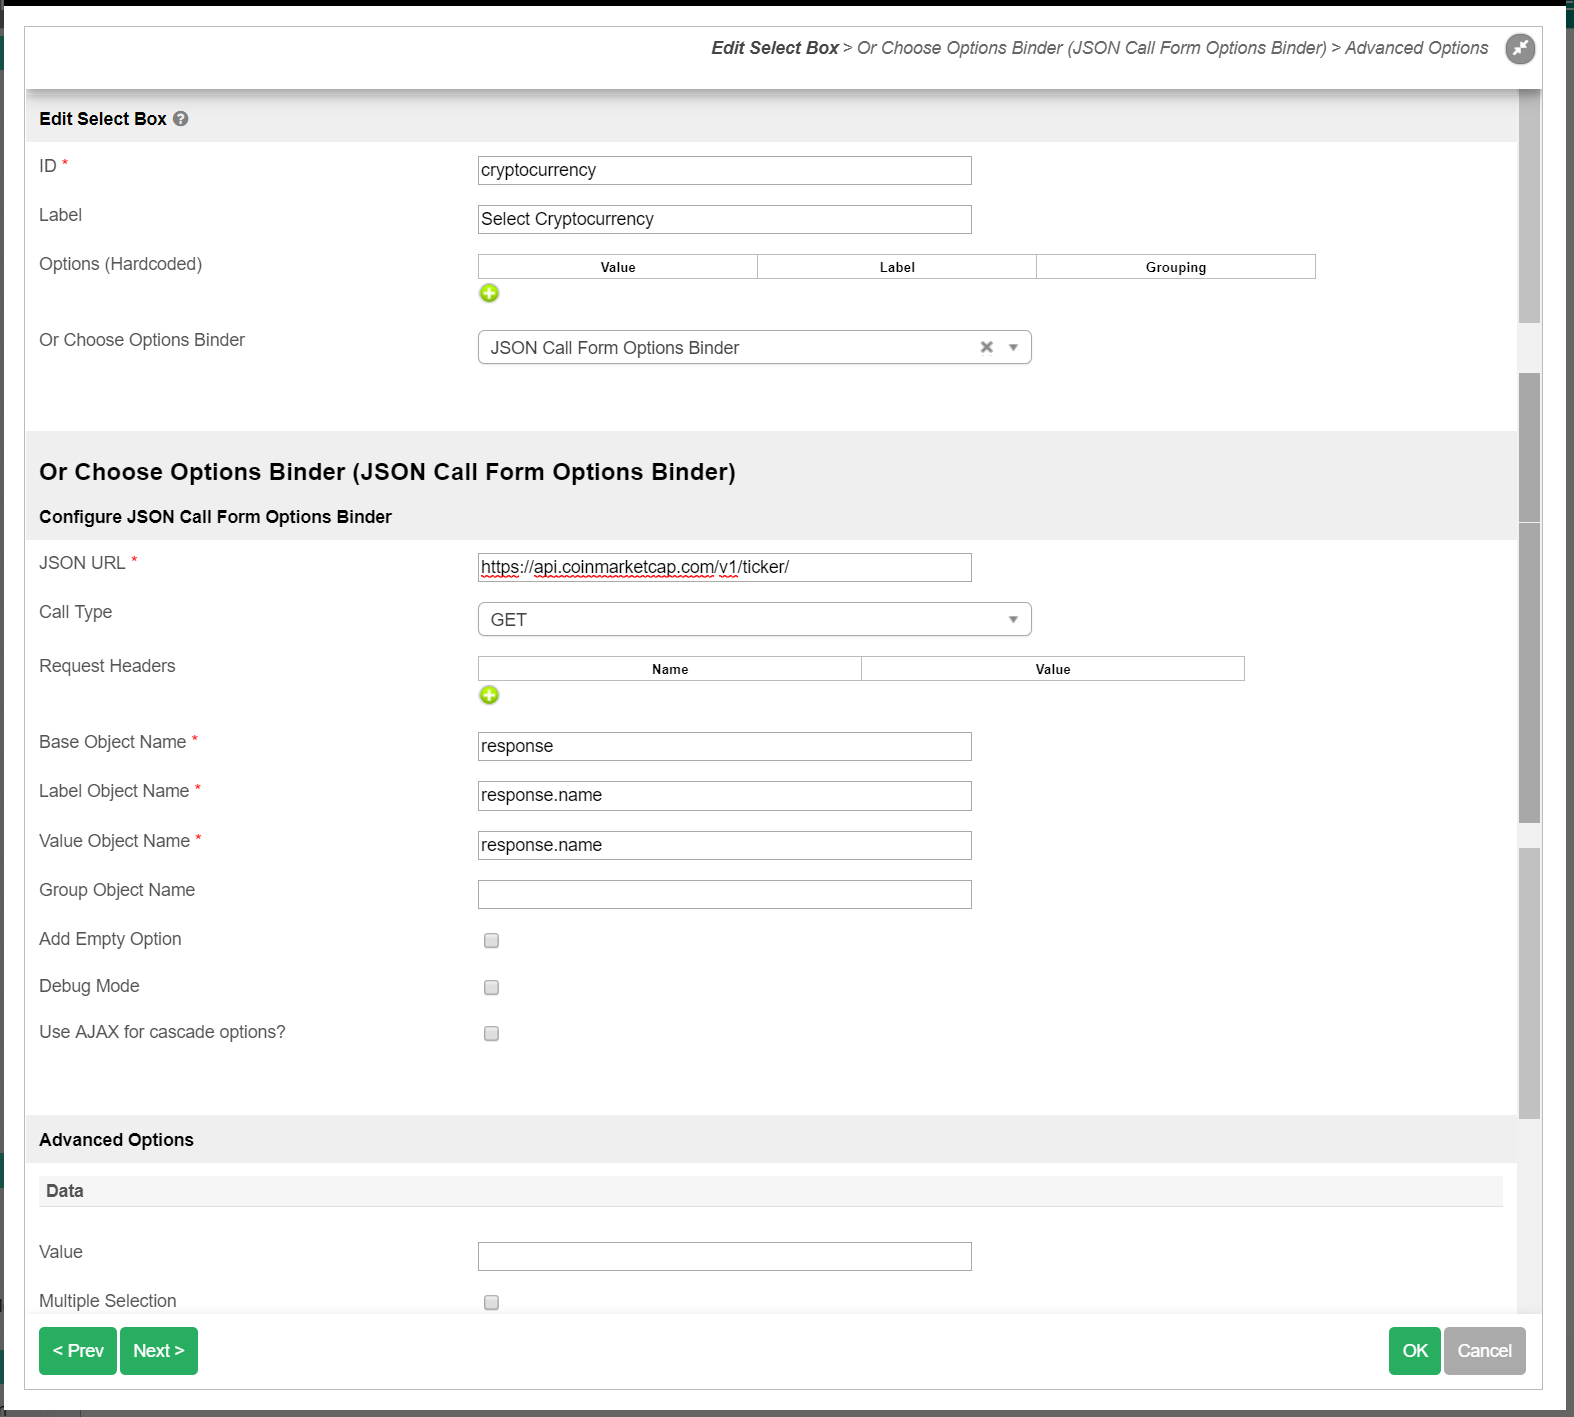
Task: Add a request header row with plus icon
Action: 489,695
